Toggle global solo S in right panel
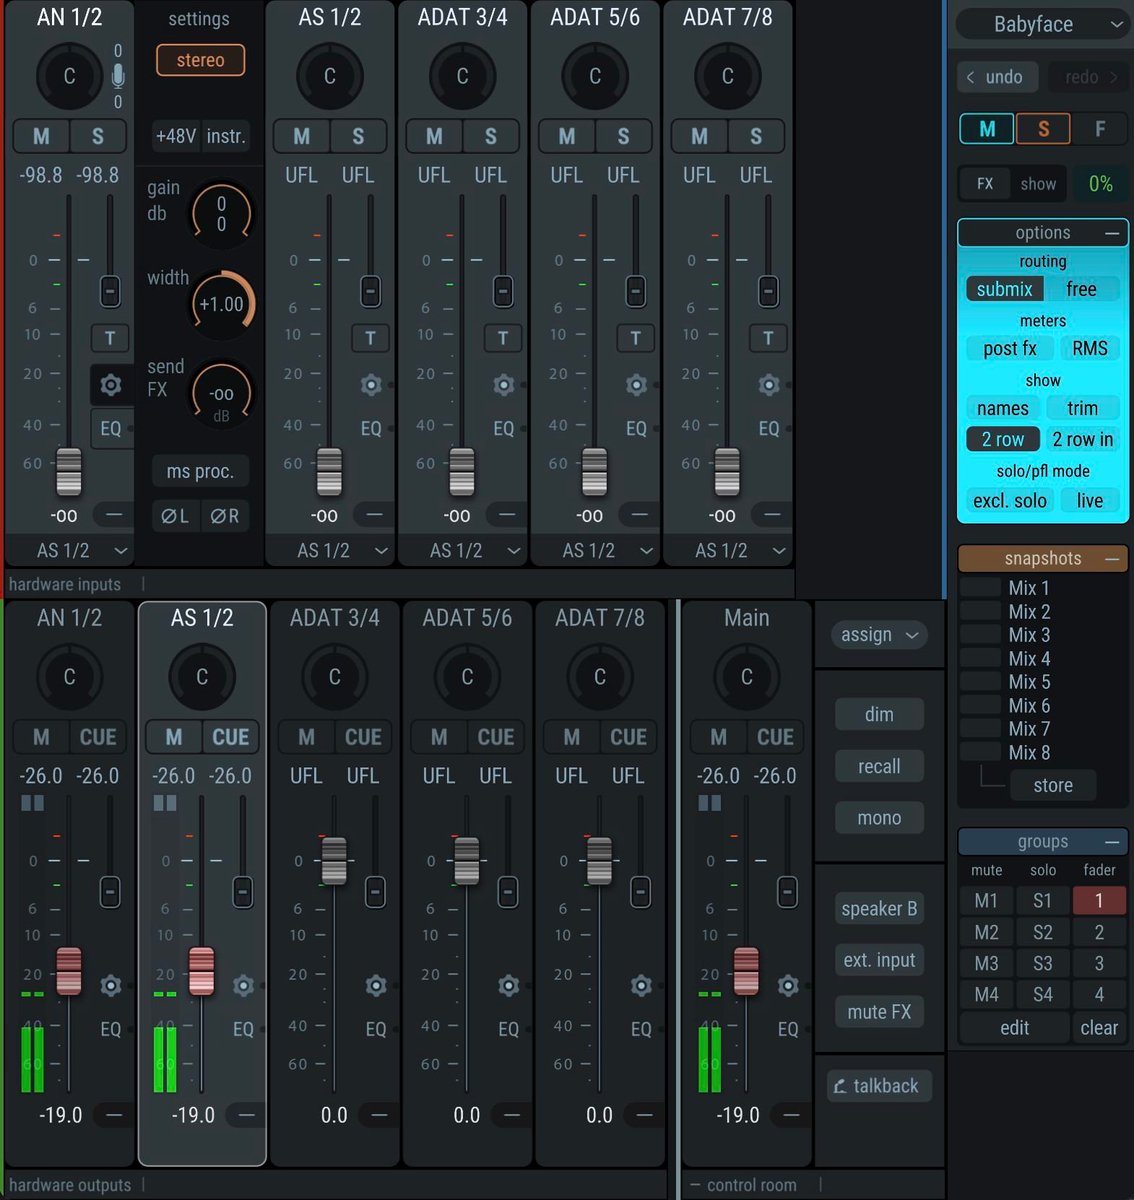The height and width of the screenshot is (1200, 1134). [x=1043, y=129]
